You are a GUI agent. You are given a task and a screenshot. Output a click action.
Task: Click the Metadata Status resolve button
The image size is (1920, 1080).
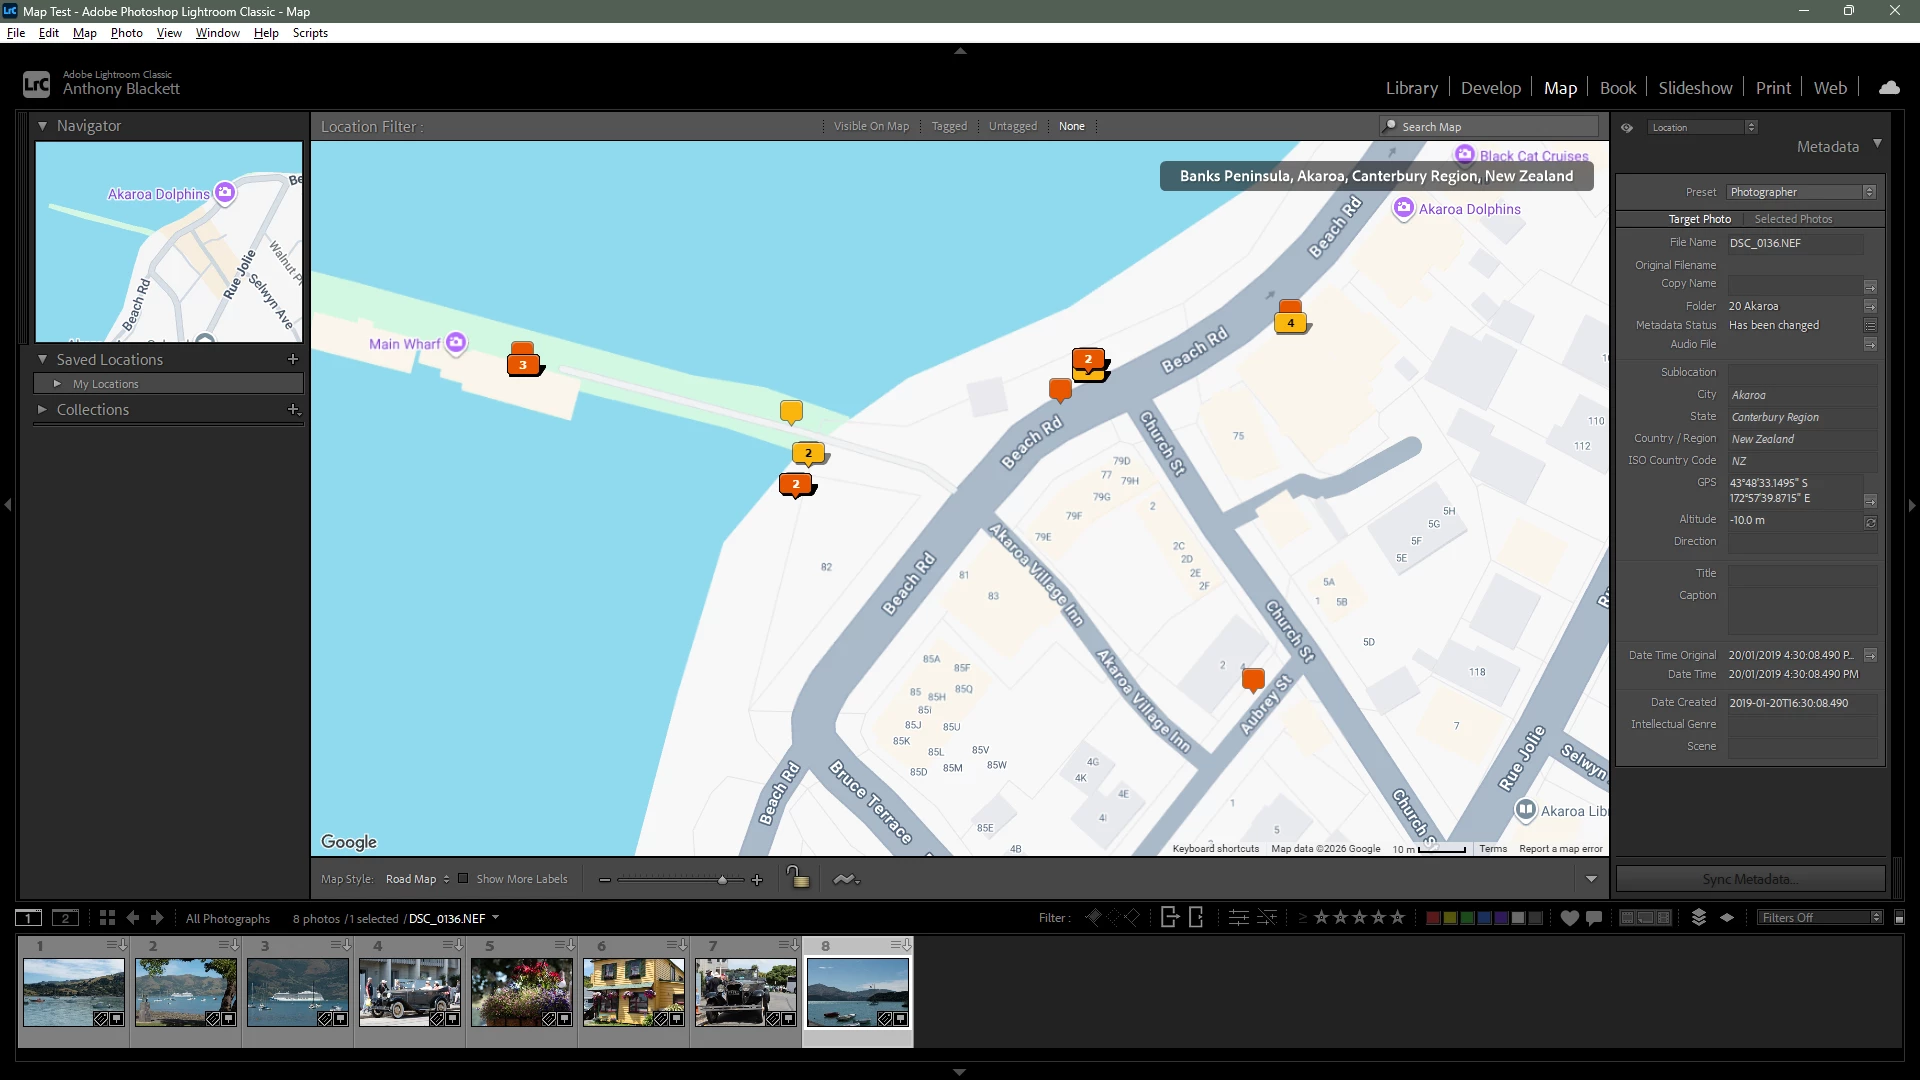click(x=1870, y=325)
